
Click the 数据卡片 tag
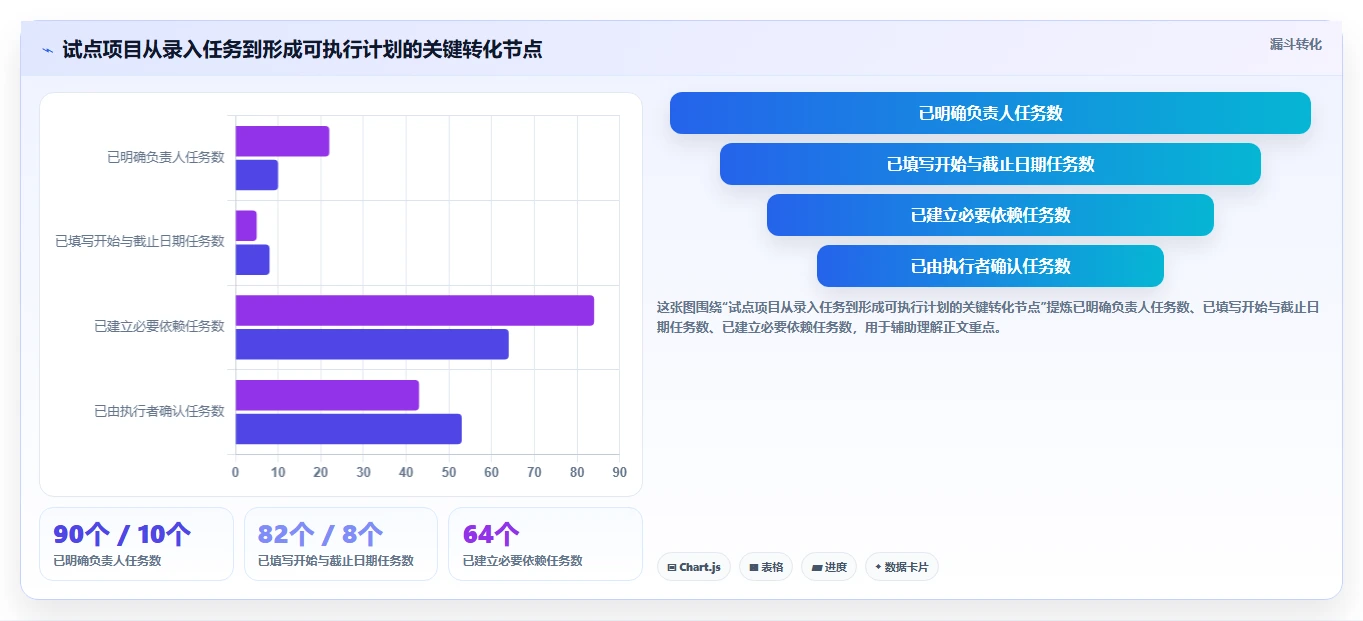point(902,567)
